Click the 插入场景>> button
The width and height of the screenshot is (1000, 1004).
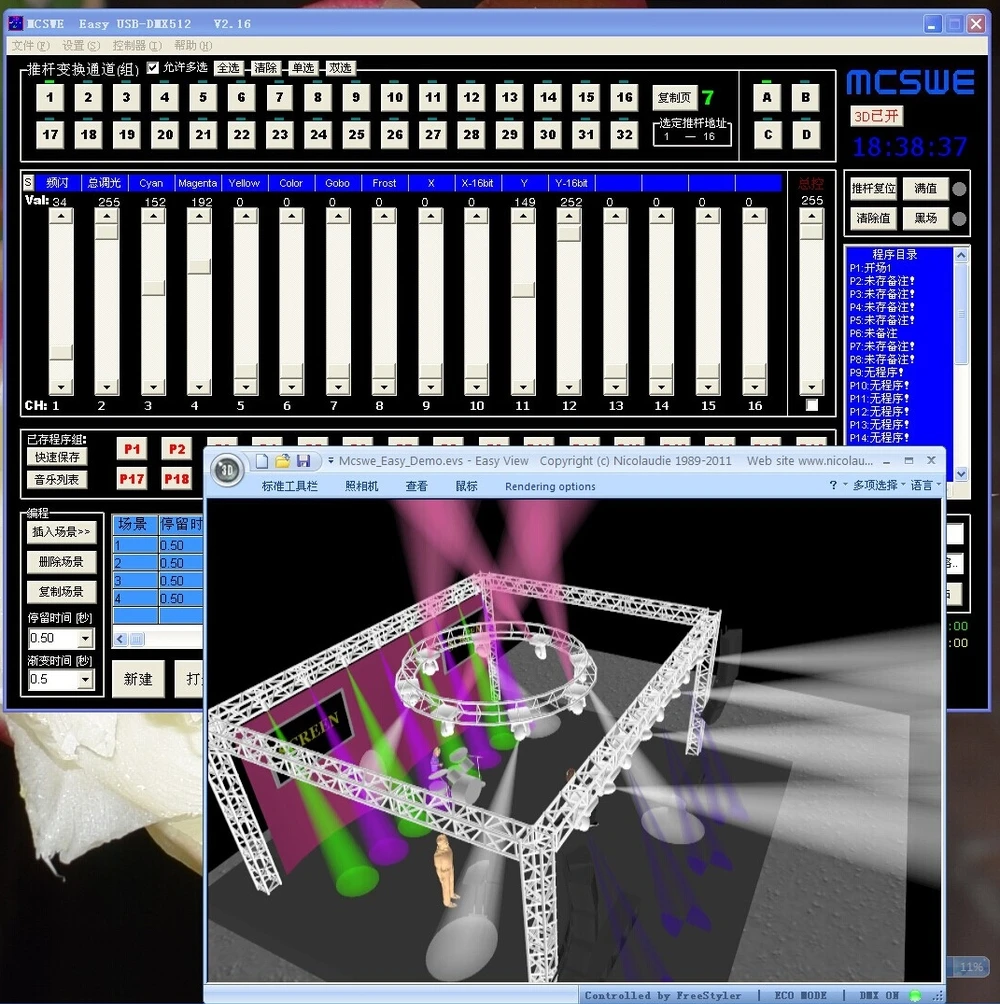click(x=61, y=532)
